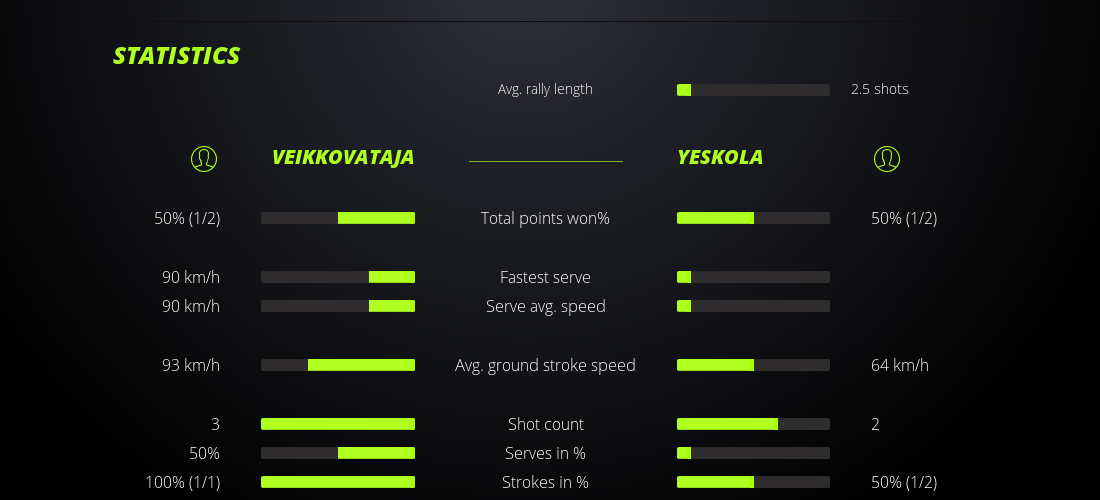Click Yeskola's Serve avg. speed bar
Image resolution: width=1100 pixels, height=500 pixels.
click(753, 306)
